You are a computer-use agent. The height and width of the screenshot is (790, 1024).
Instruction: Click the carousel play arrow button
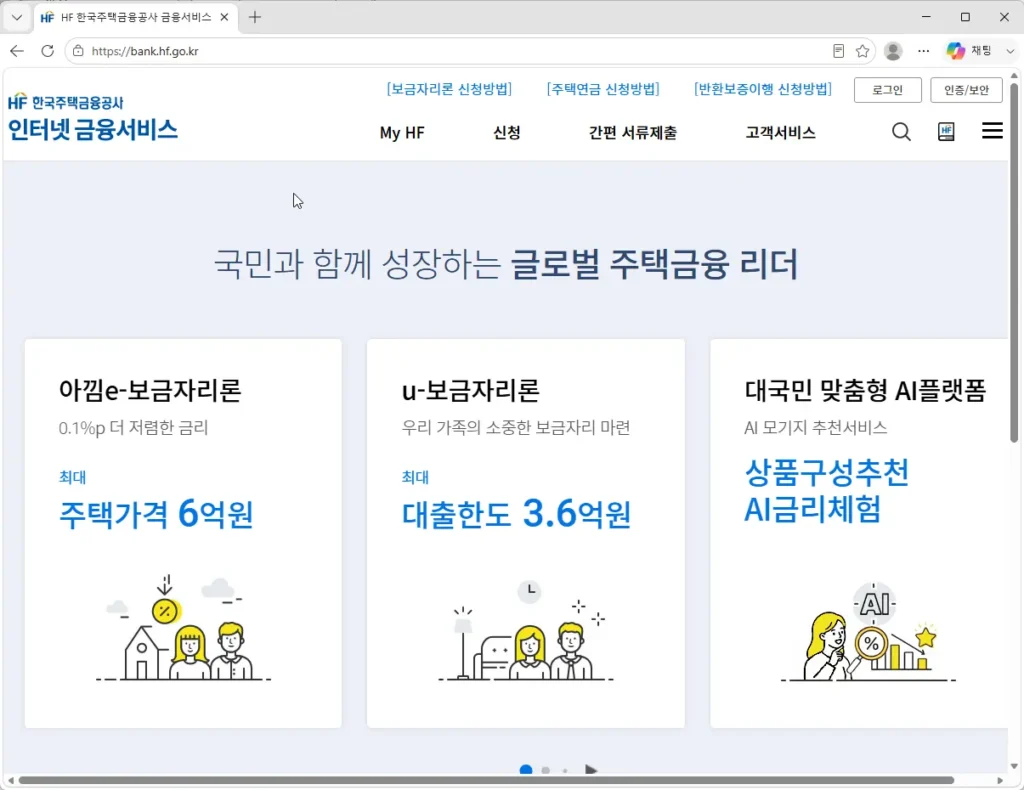pos(591,770)
